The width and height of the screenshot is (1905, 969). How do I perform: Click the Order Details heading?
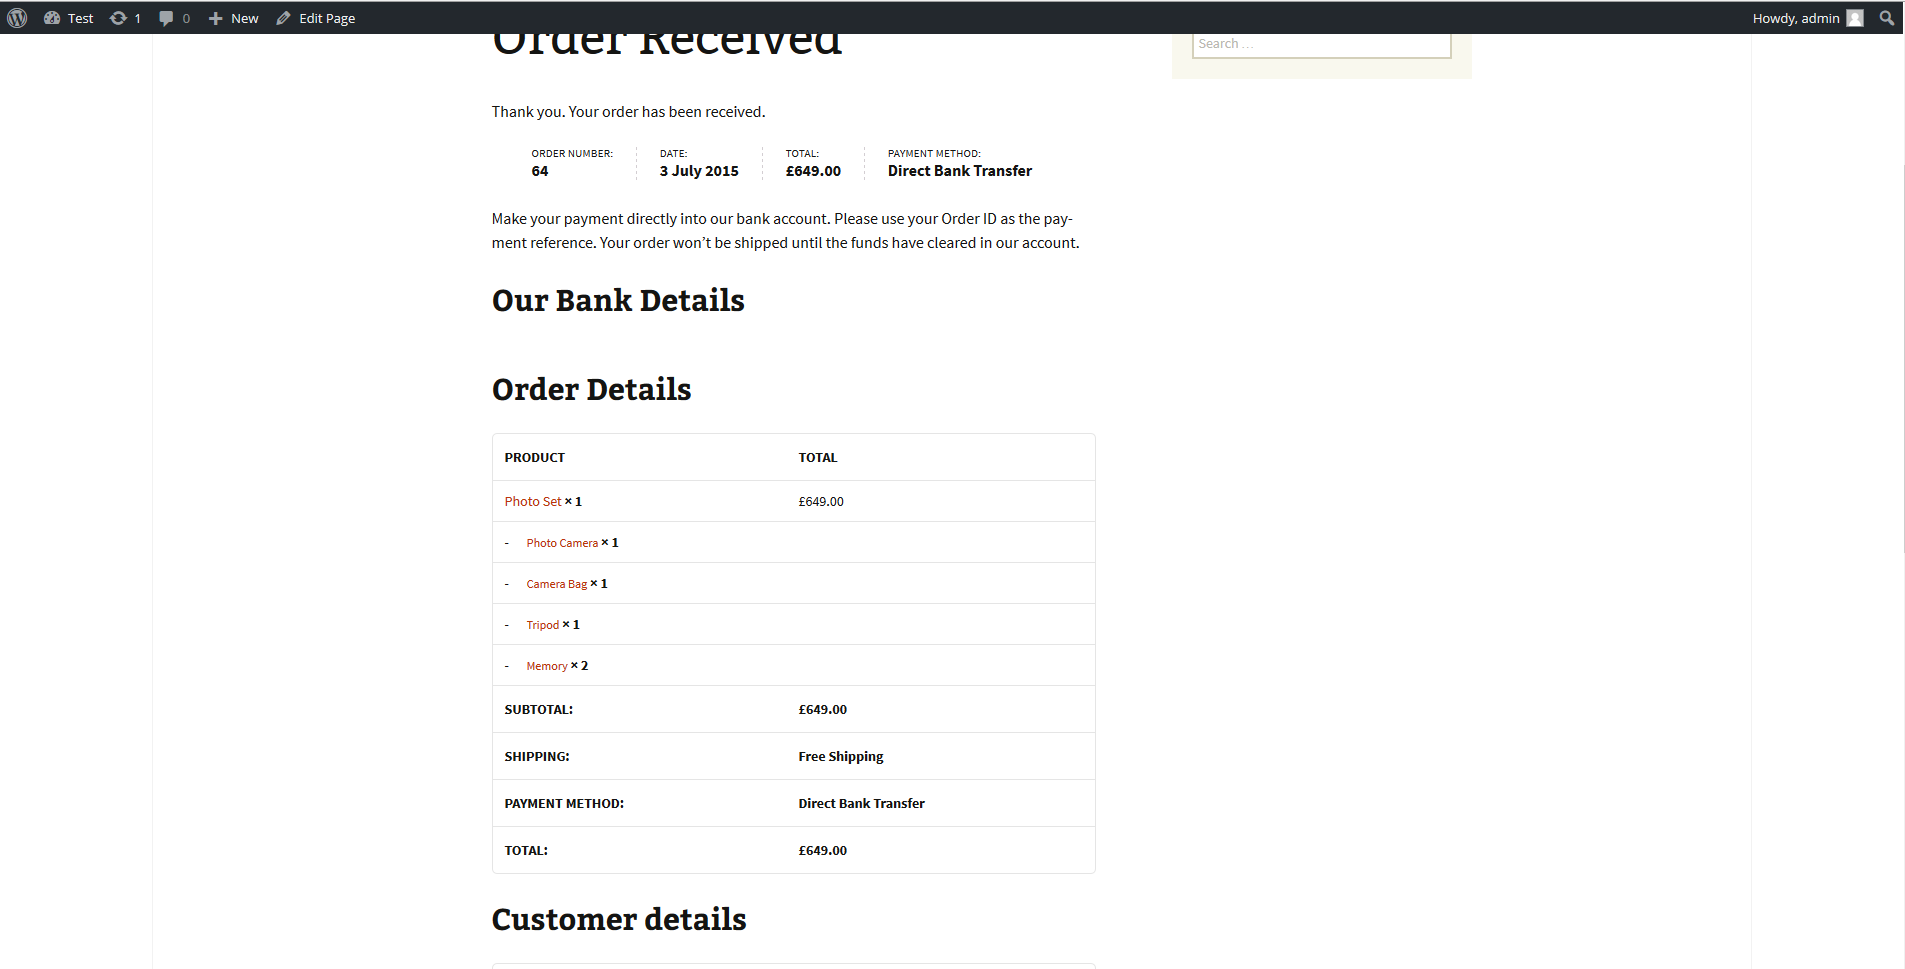592,390
